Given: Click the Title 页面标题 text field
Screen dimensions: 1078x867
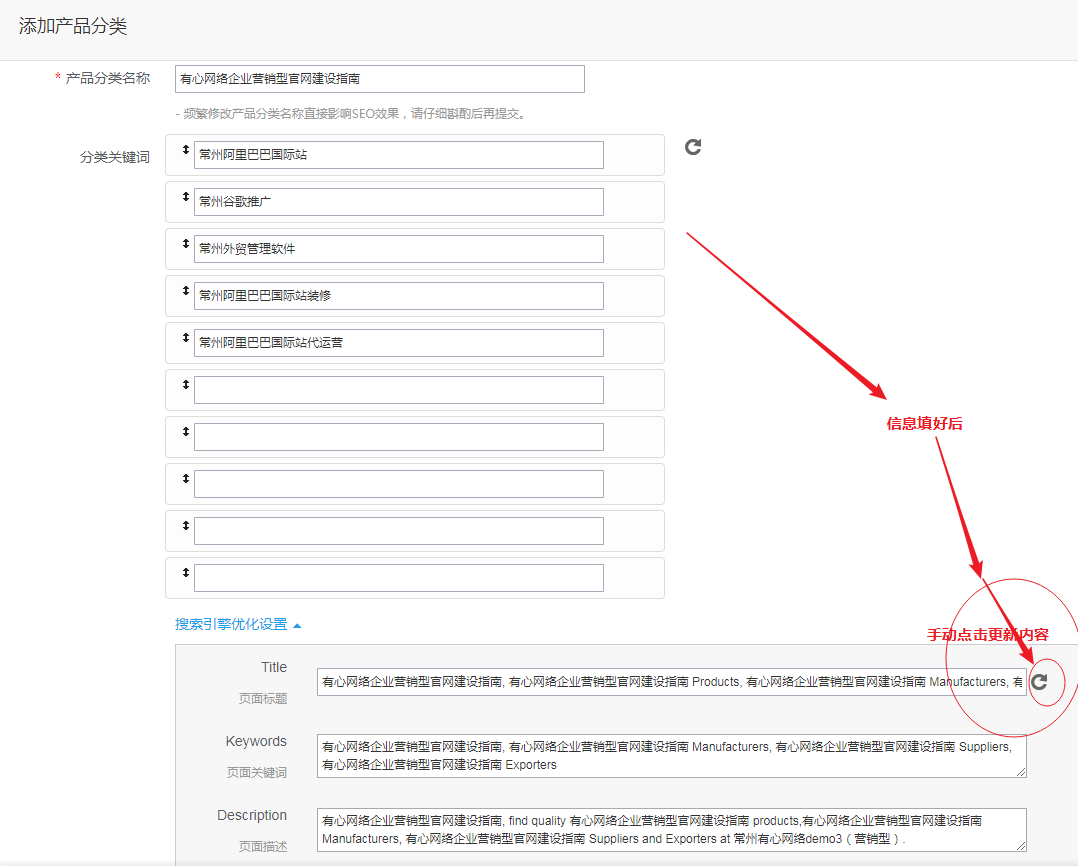Looking at the screenshot, I should [x=671, y=682].
